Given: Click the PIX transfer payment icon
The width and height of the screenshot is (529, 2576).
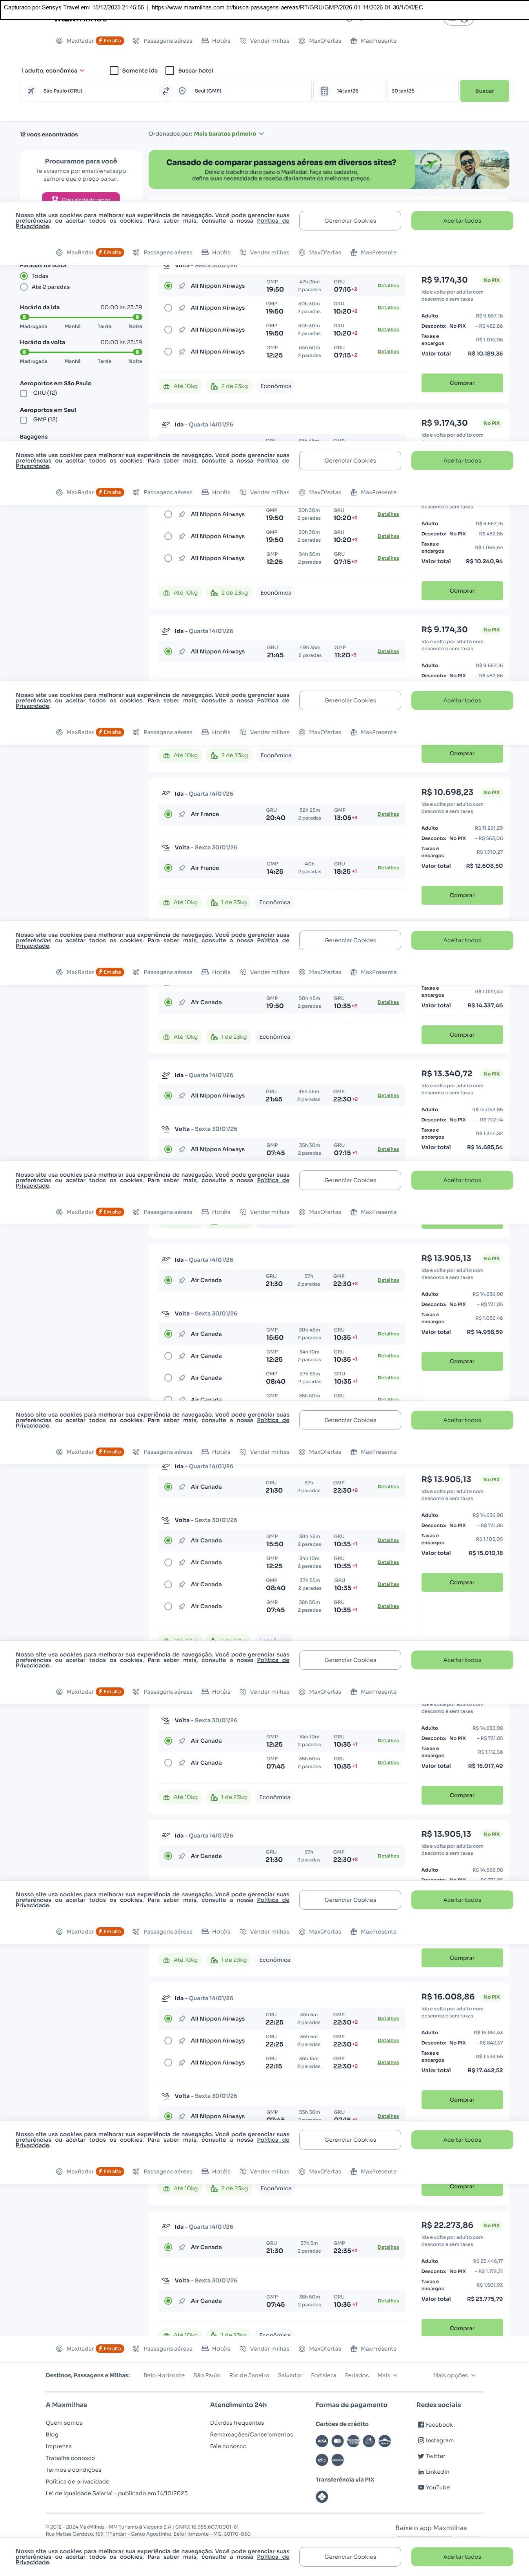Looking at the screenshot, I should [x=322, y=2496].
